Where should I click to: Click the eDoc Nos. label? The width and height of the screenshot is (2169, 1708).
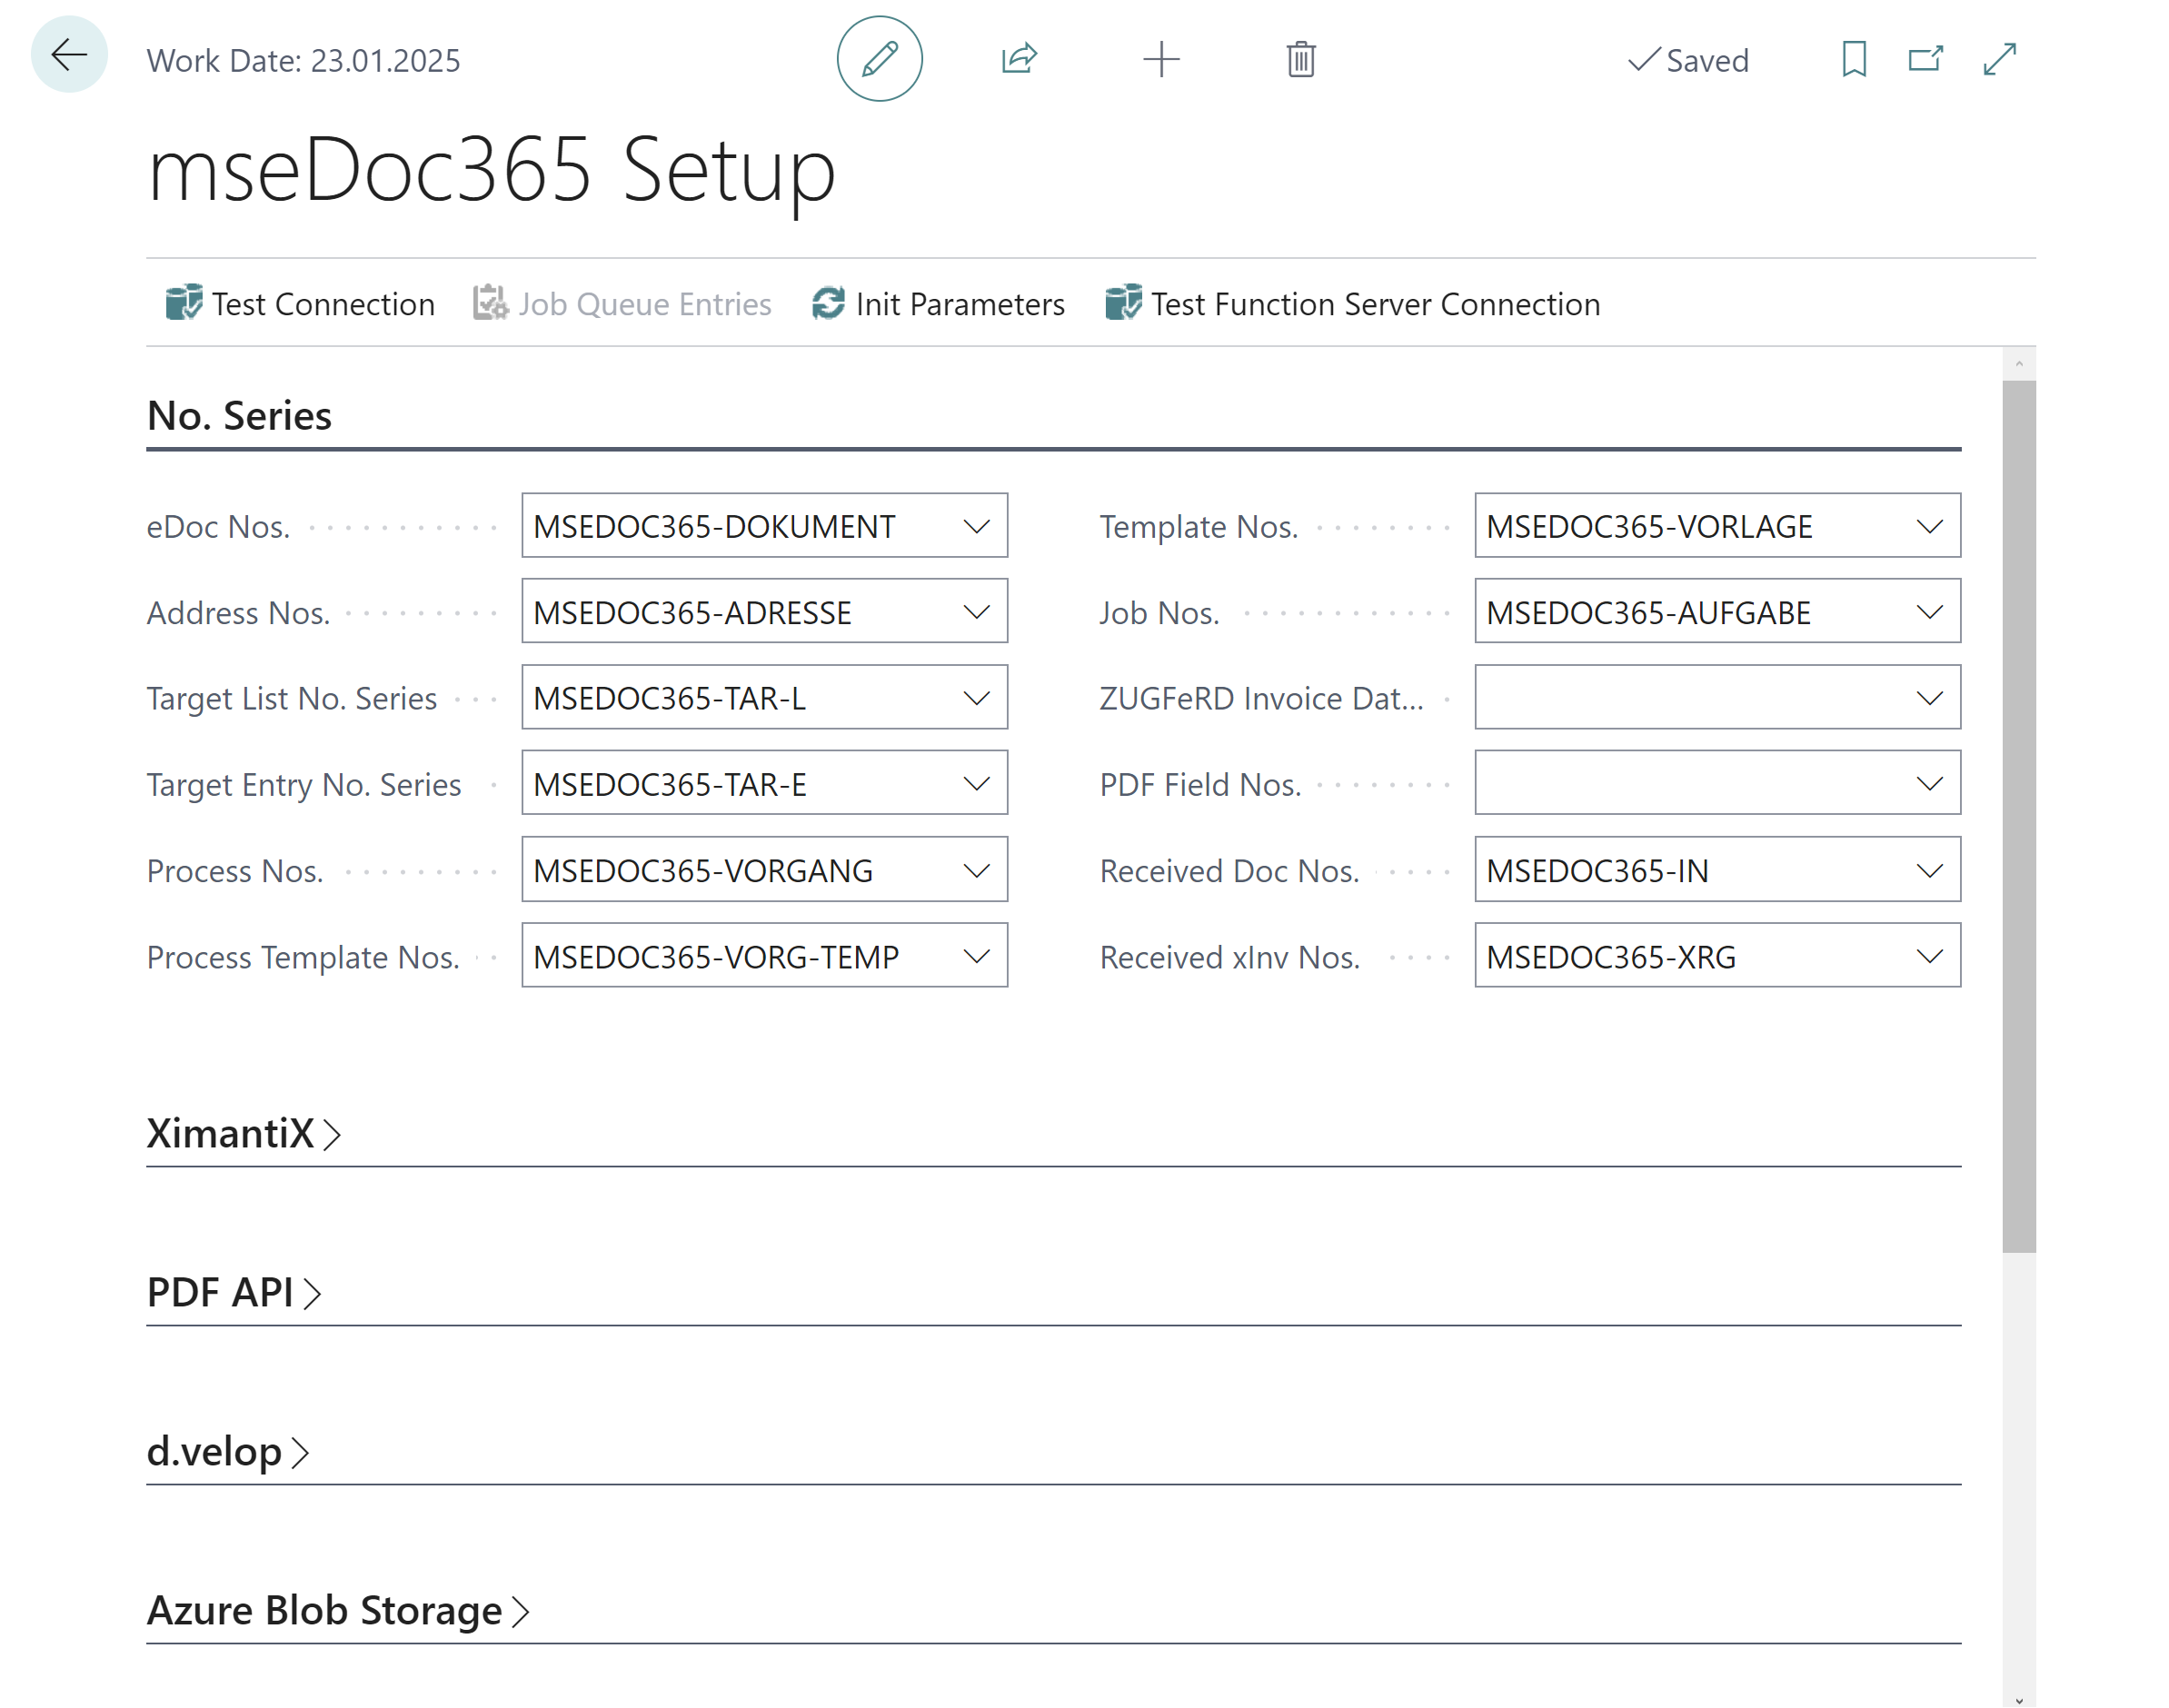[x=218, y=526]
